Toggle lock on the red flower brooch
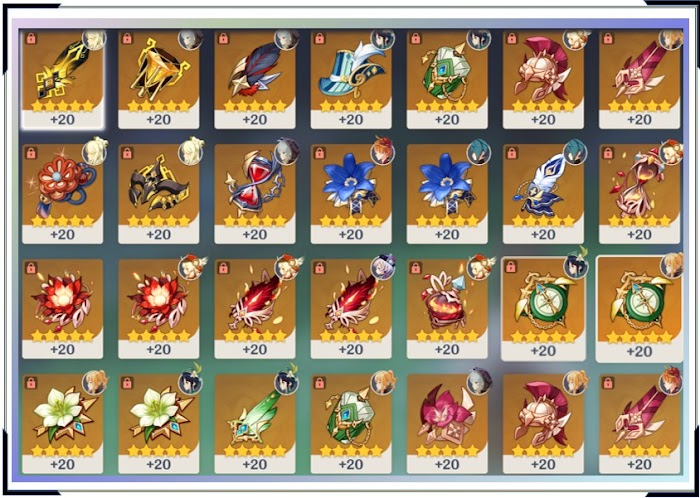Image resolution: width=700 pixels, height=498 pixels. tap(31, 153)
